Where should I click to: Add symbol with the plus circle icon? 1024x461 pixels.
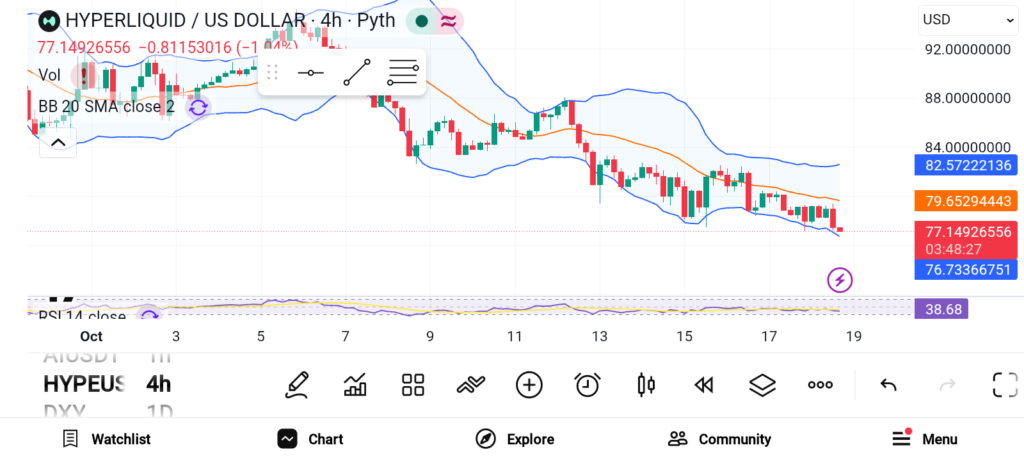coord(529,385)
